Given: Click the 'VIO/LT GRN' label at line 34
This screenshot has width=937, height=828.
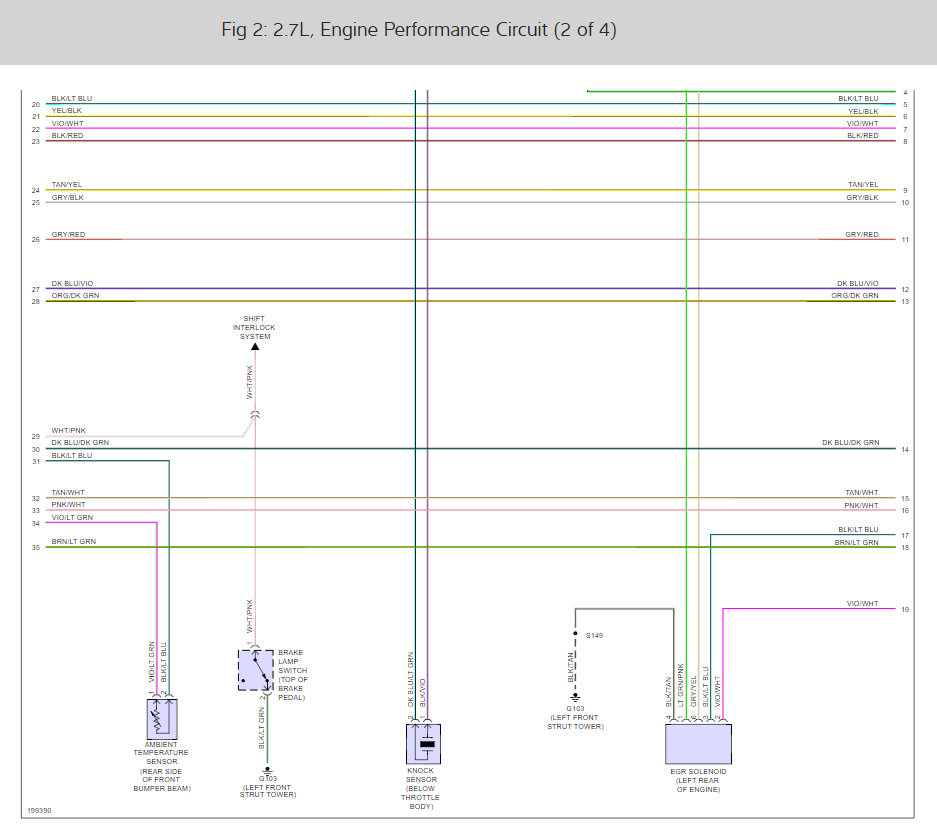Looking at the screenshot, I should point(72,518).
